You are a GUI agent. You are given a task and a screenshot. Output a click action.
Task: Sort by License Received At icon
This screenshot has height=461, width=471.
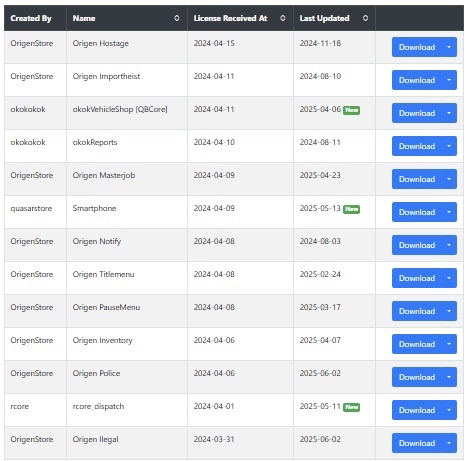[x=283, y=18]
